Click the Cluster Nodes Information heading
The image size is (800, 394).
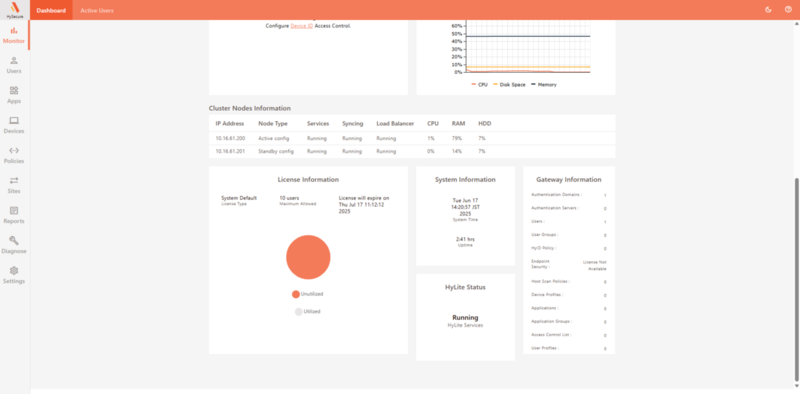[x=249, y=108]
